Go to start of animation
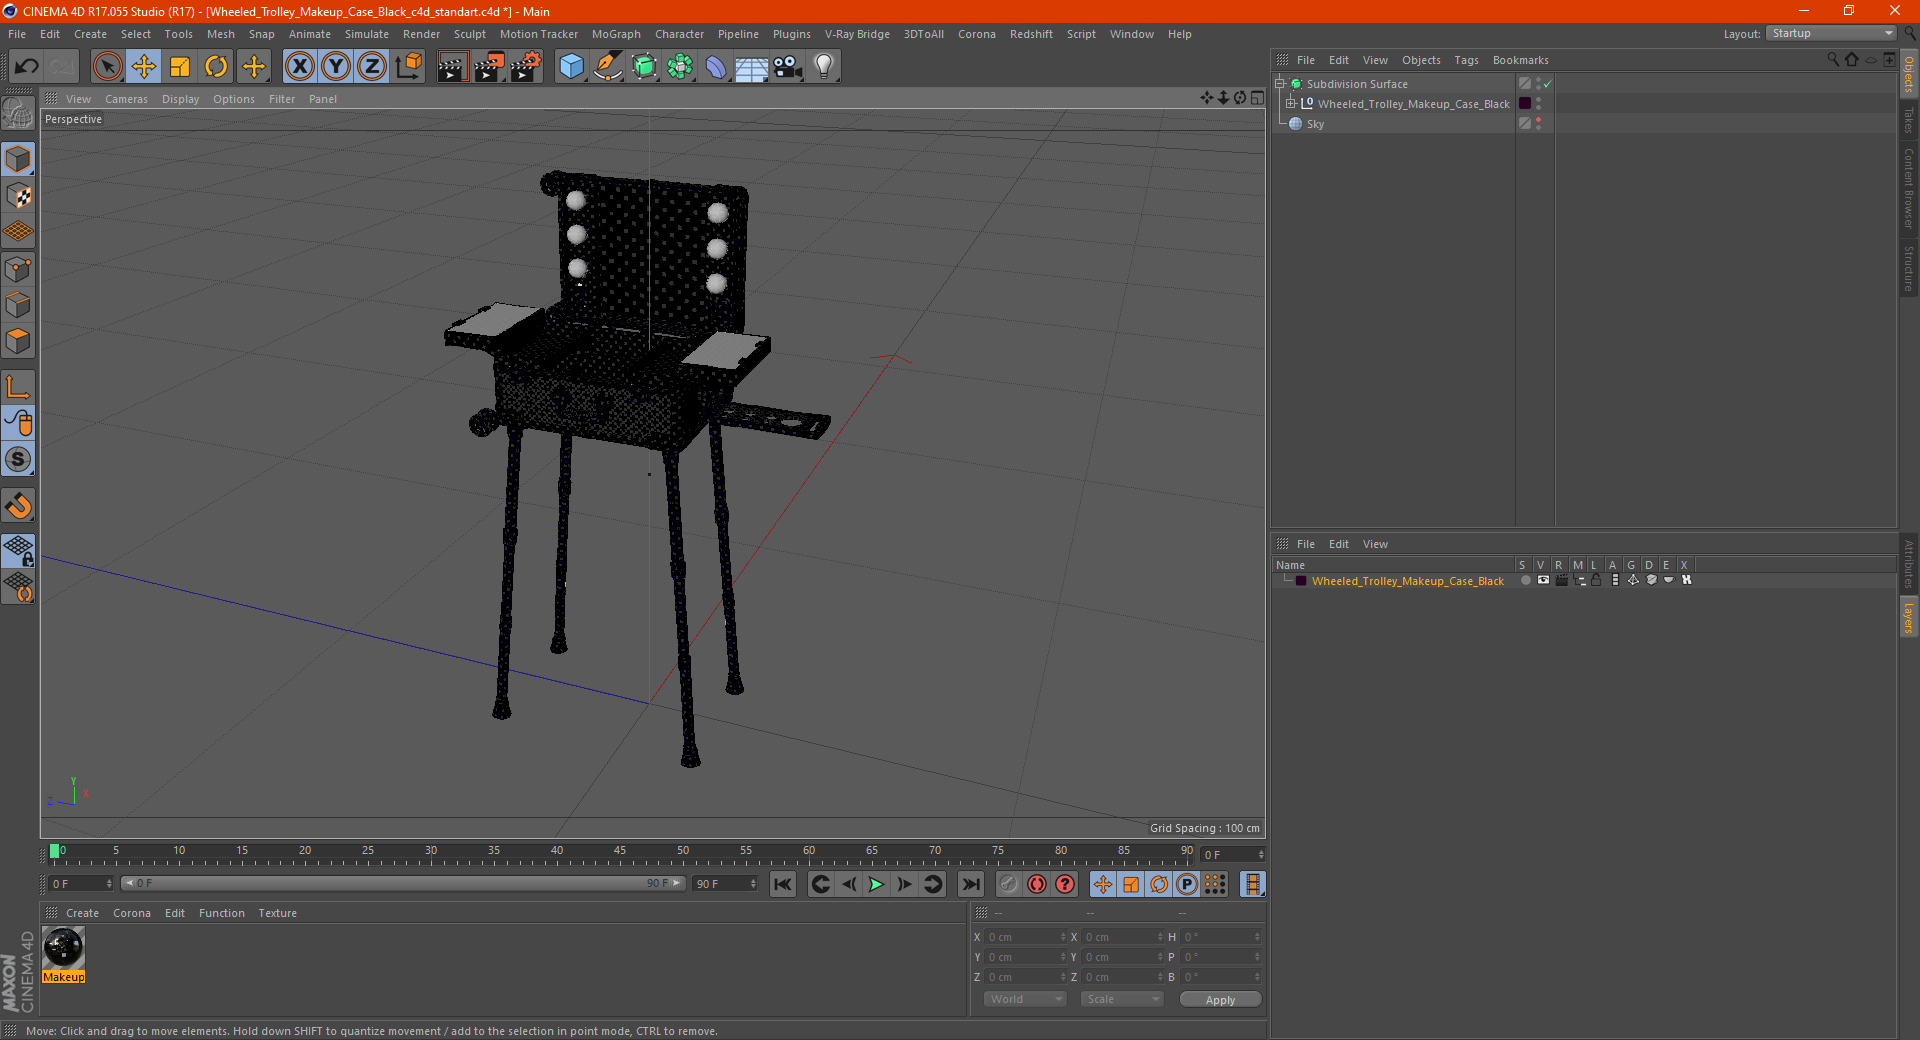 [x=783, y=884]
